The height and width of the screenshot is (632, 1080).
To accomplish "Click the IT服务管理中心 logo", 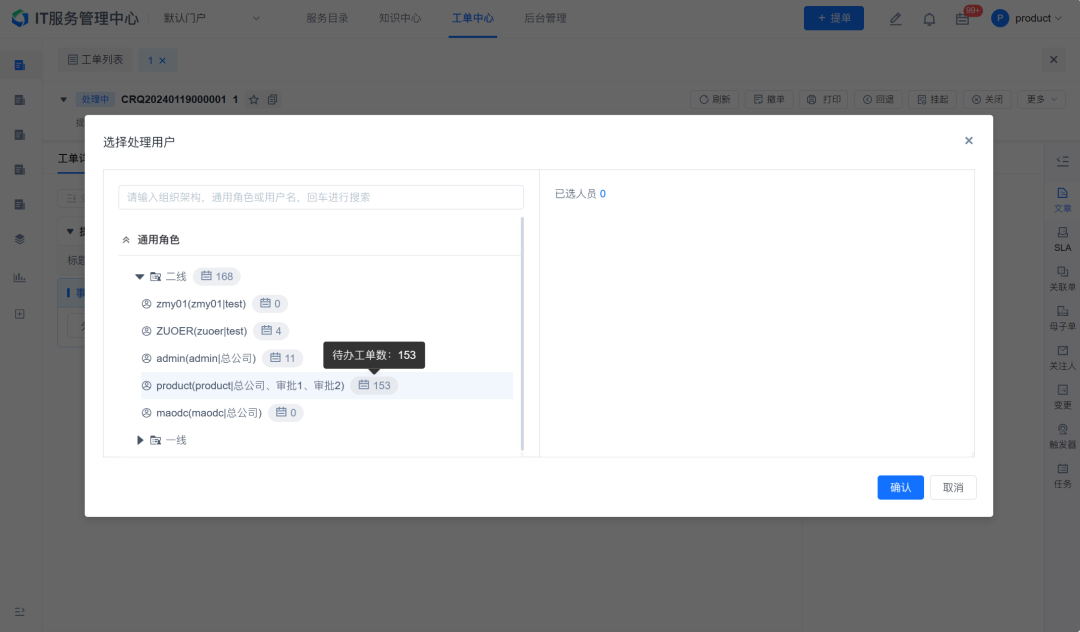I will point(76,18).
